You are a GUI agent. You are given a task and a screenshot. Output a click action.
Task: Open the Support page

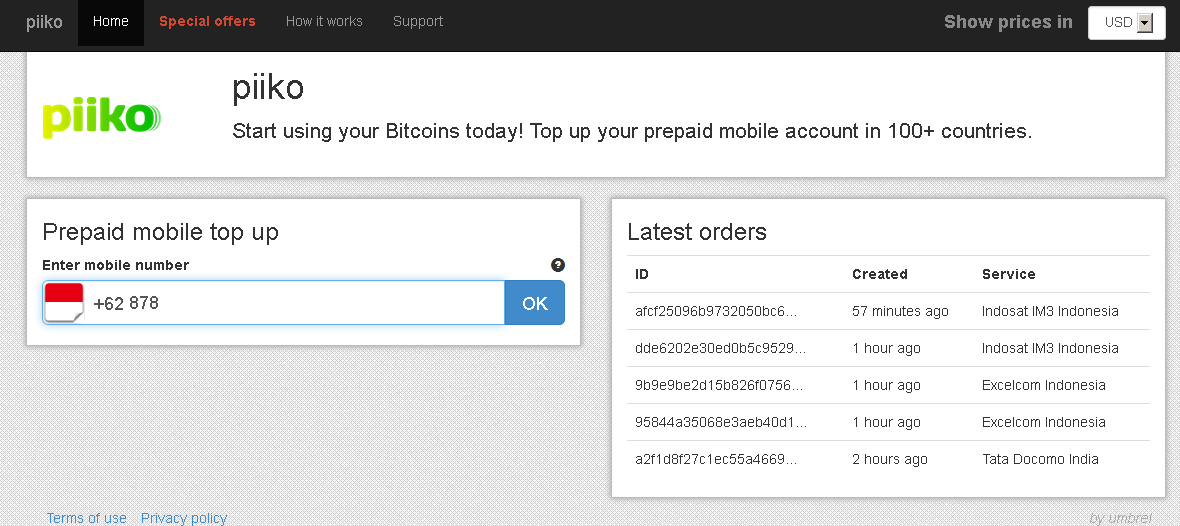(x=418, y=22)
